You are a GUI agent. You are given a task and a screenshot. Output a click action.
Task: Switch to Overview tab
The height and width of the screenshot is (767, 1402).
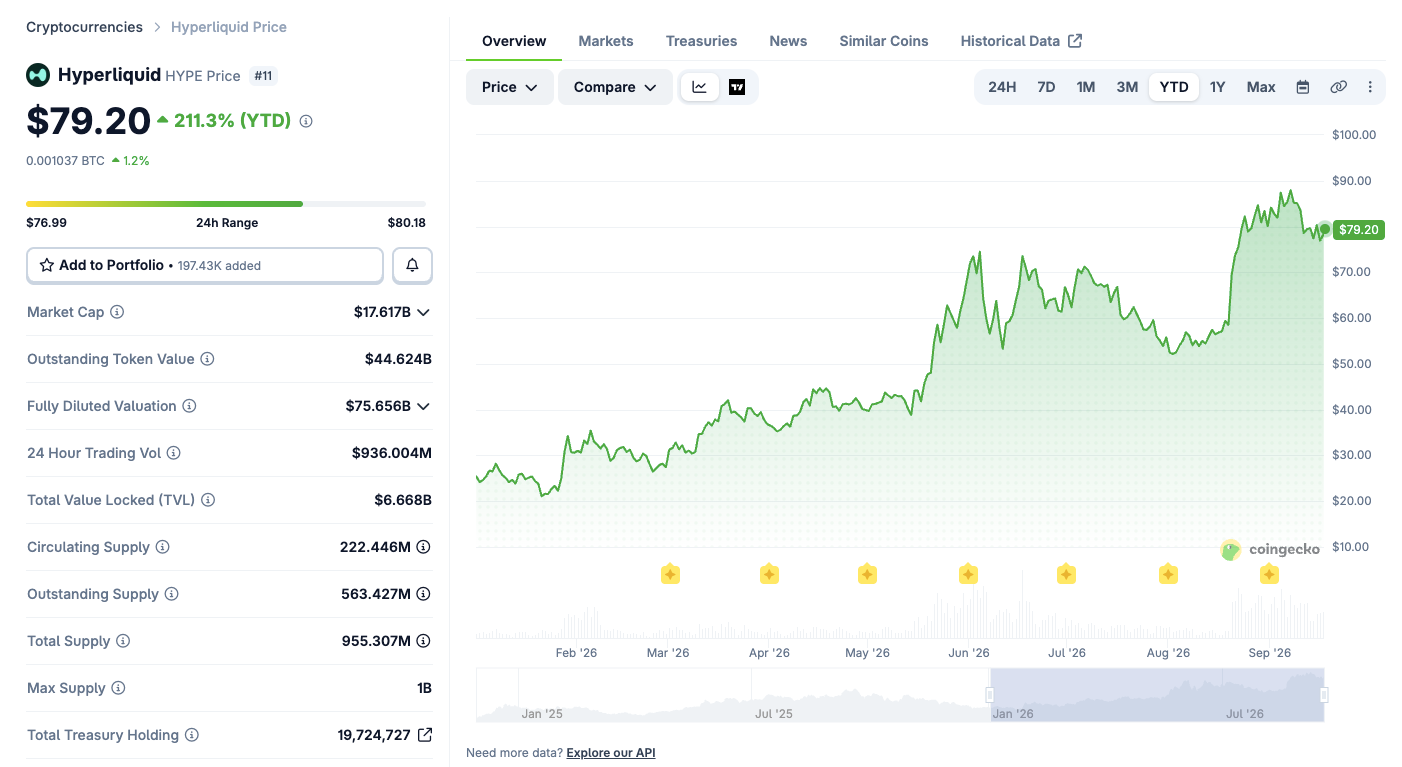tap(514, 41)
